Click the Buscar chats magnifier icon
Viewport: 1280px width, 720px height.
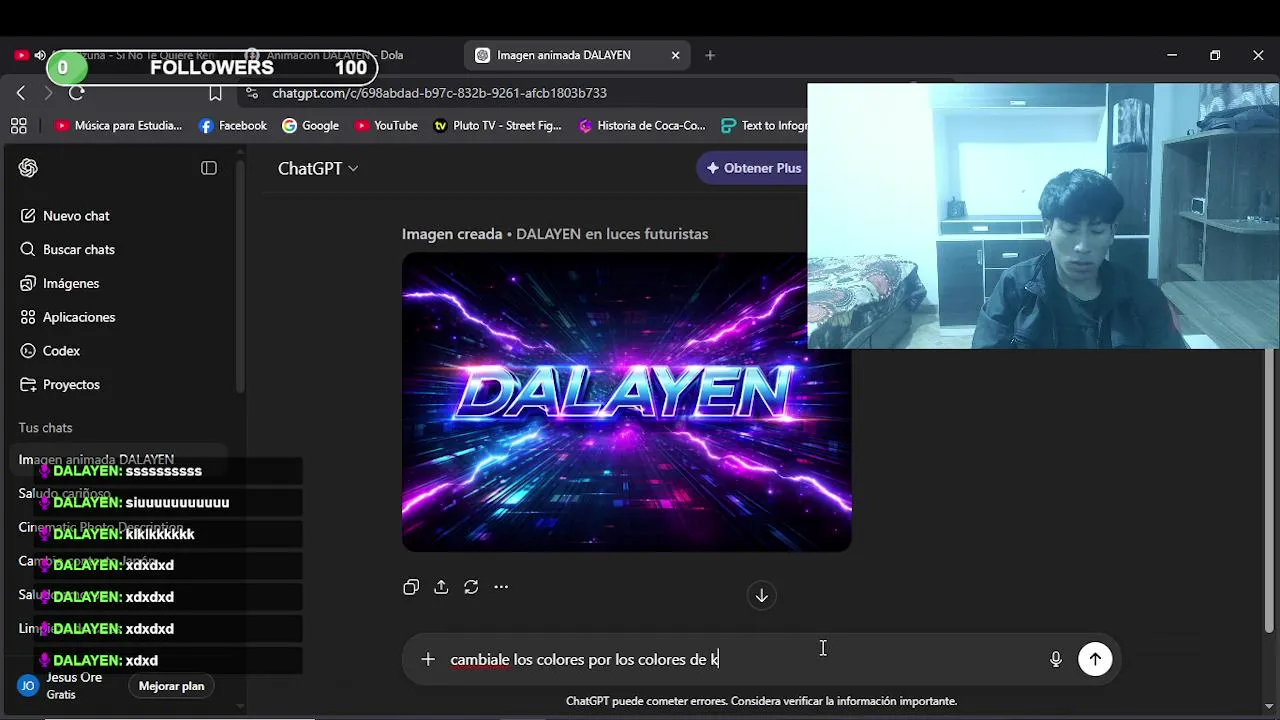28,249
